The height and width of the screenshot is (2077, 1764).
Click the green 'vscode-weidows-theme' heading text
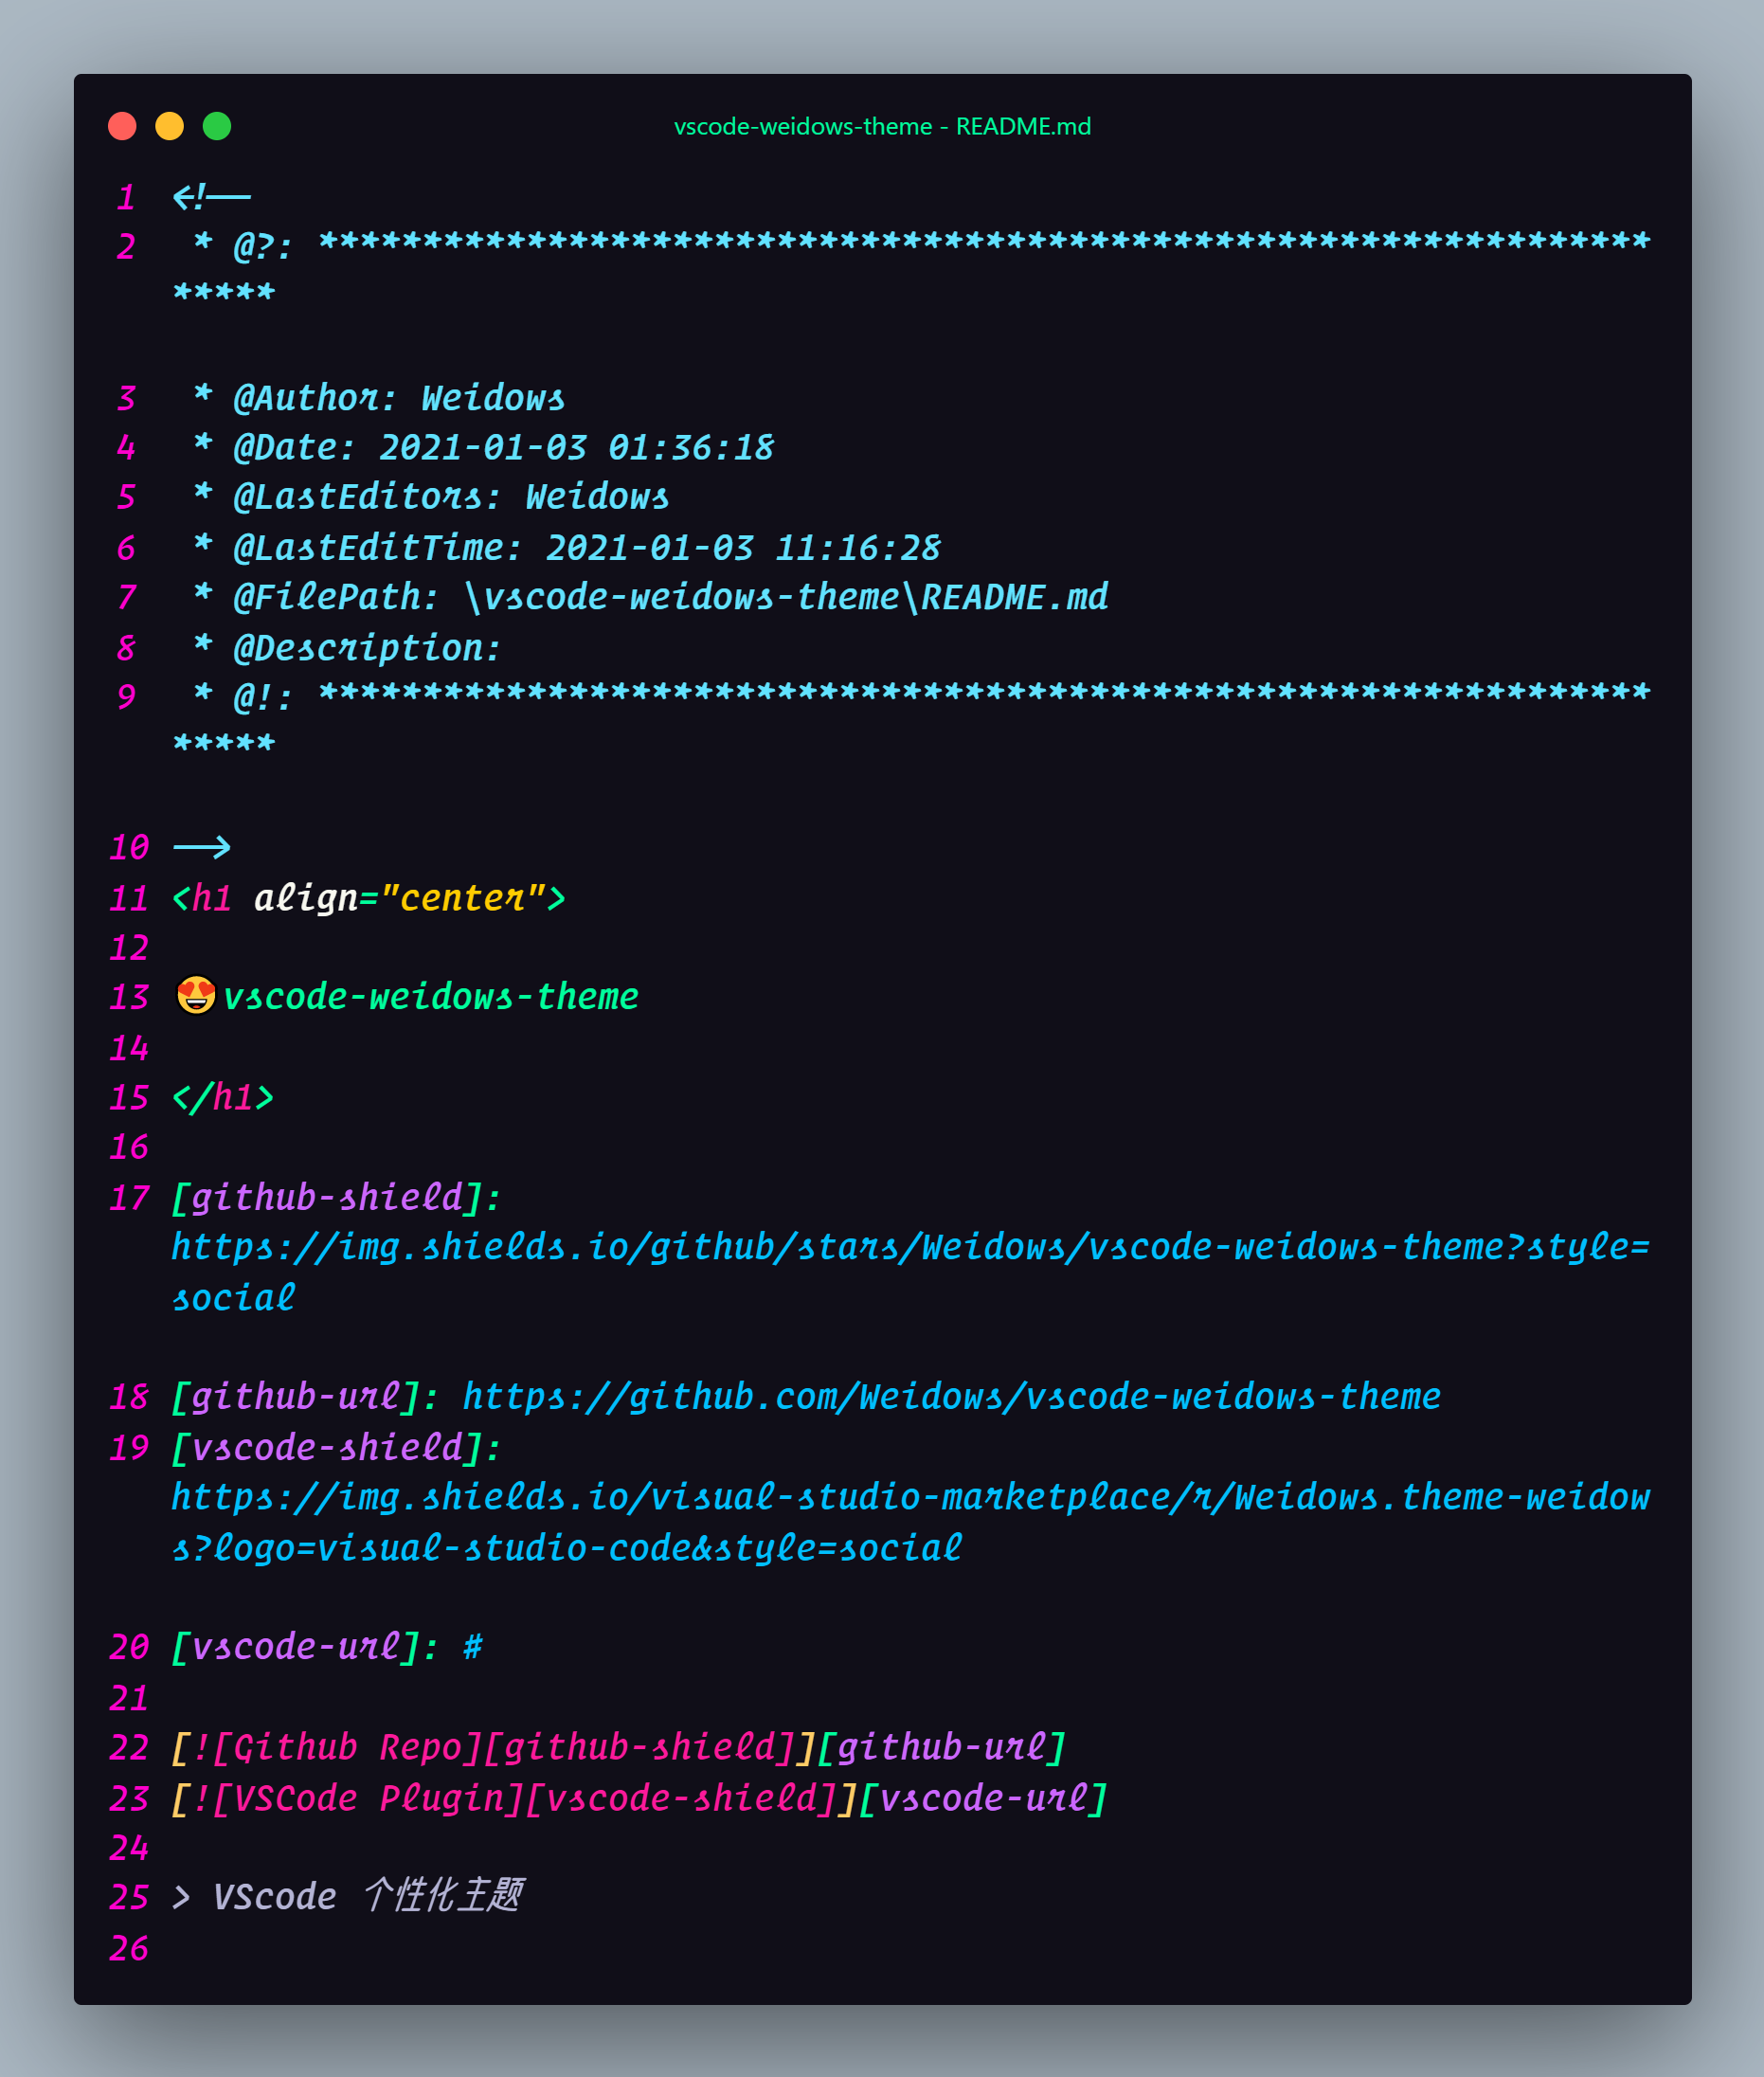[431, 996]
